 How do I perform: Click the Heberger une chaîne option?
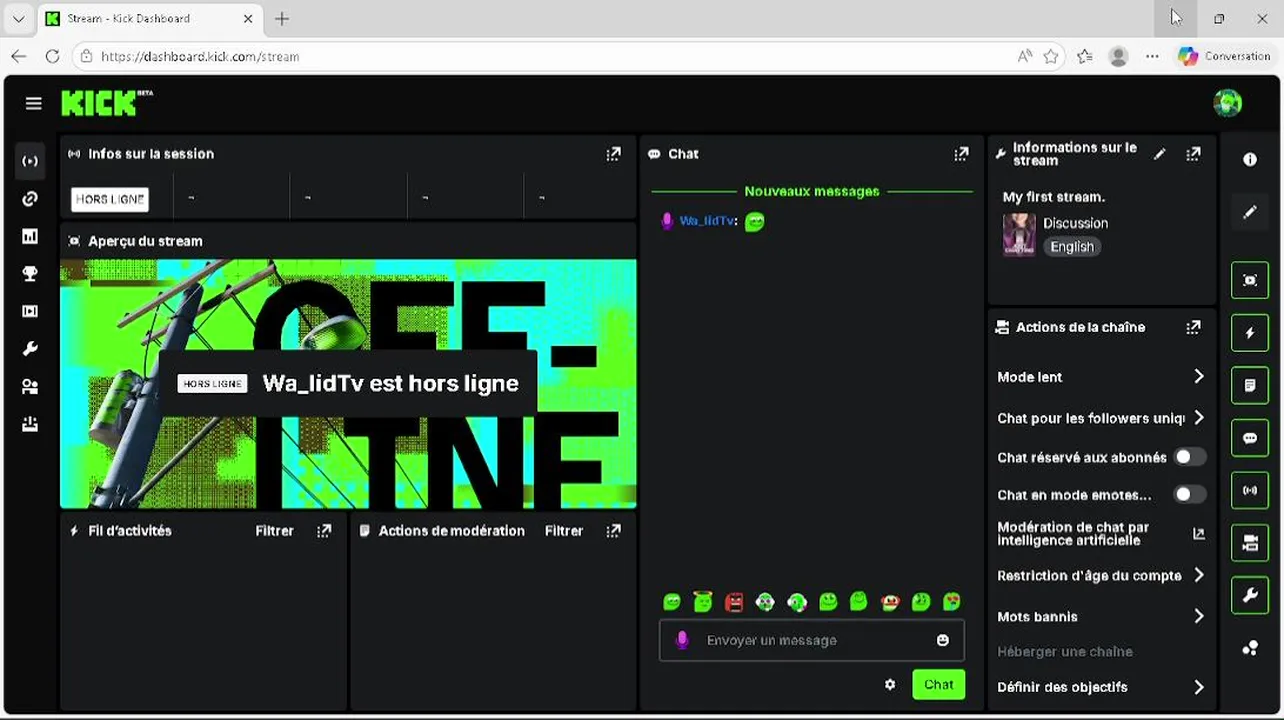1065,652
